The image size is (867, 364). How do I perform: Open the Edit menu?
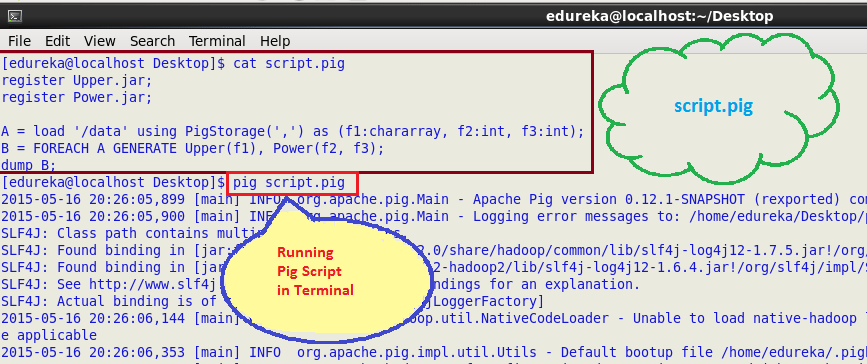(58, 41)
